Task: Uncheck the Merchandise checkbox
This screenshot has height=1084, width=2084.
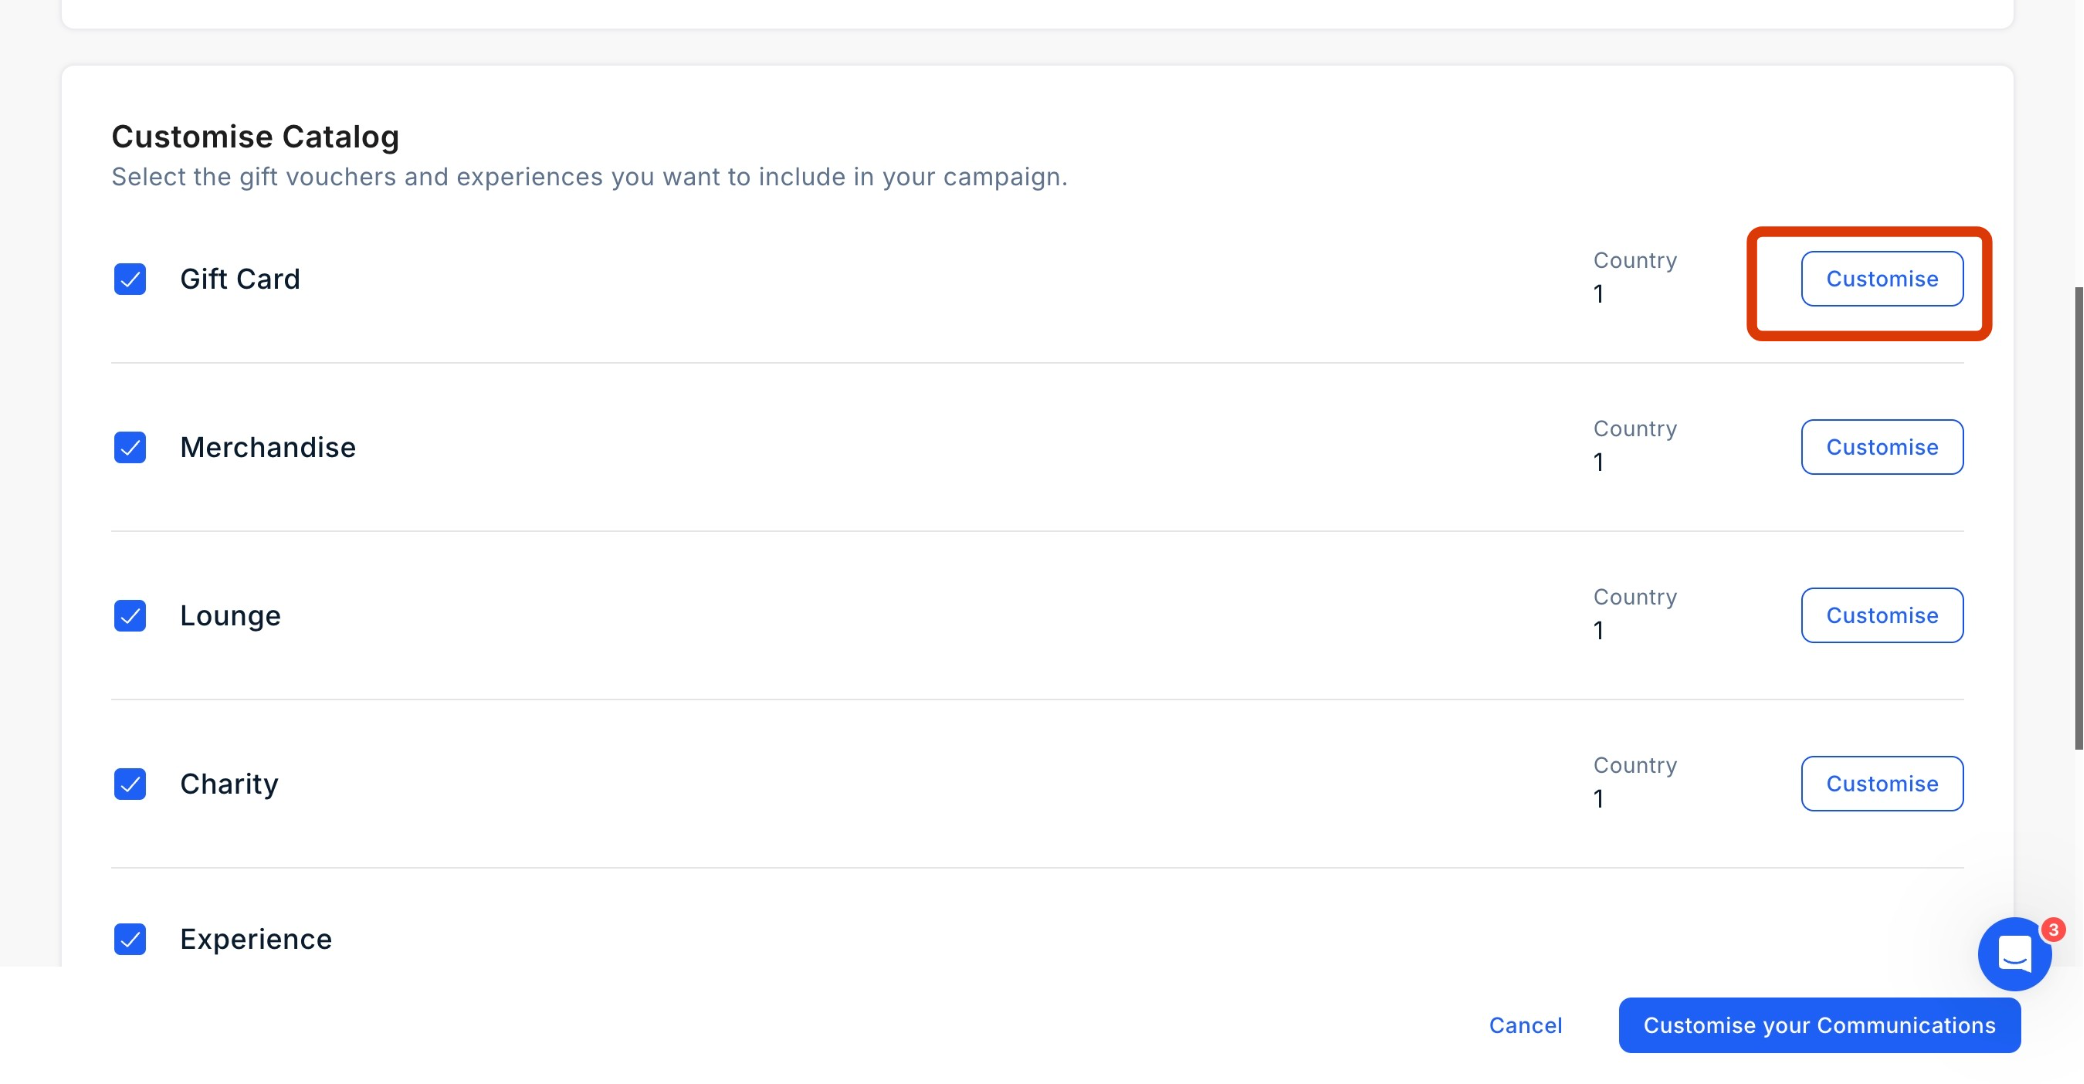Action: [x=130, y=447]
